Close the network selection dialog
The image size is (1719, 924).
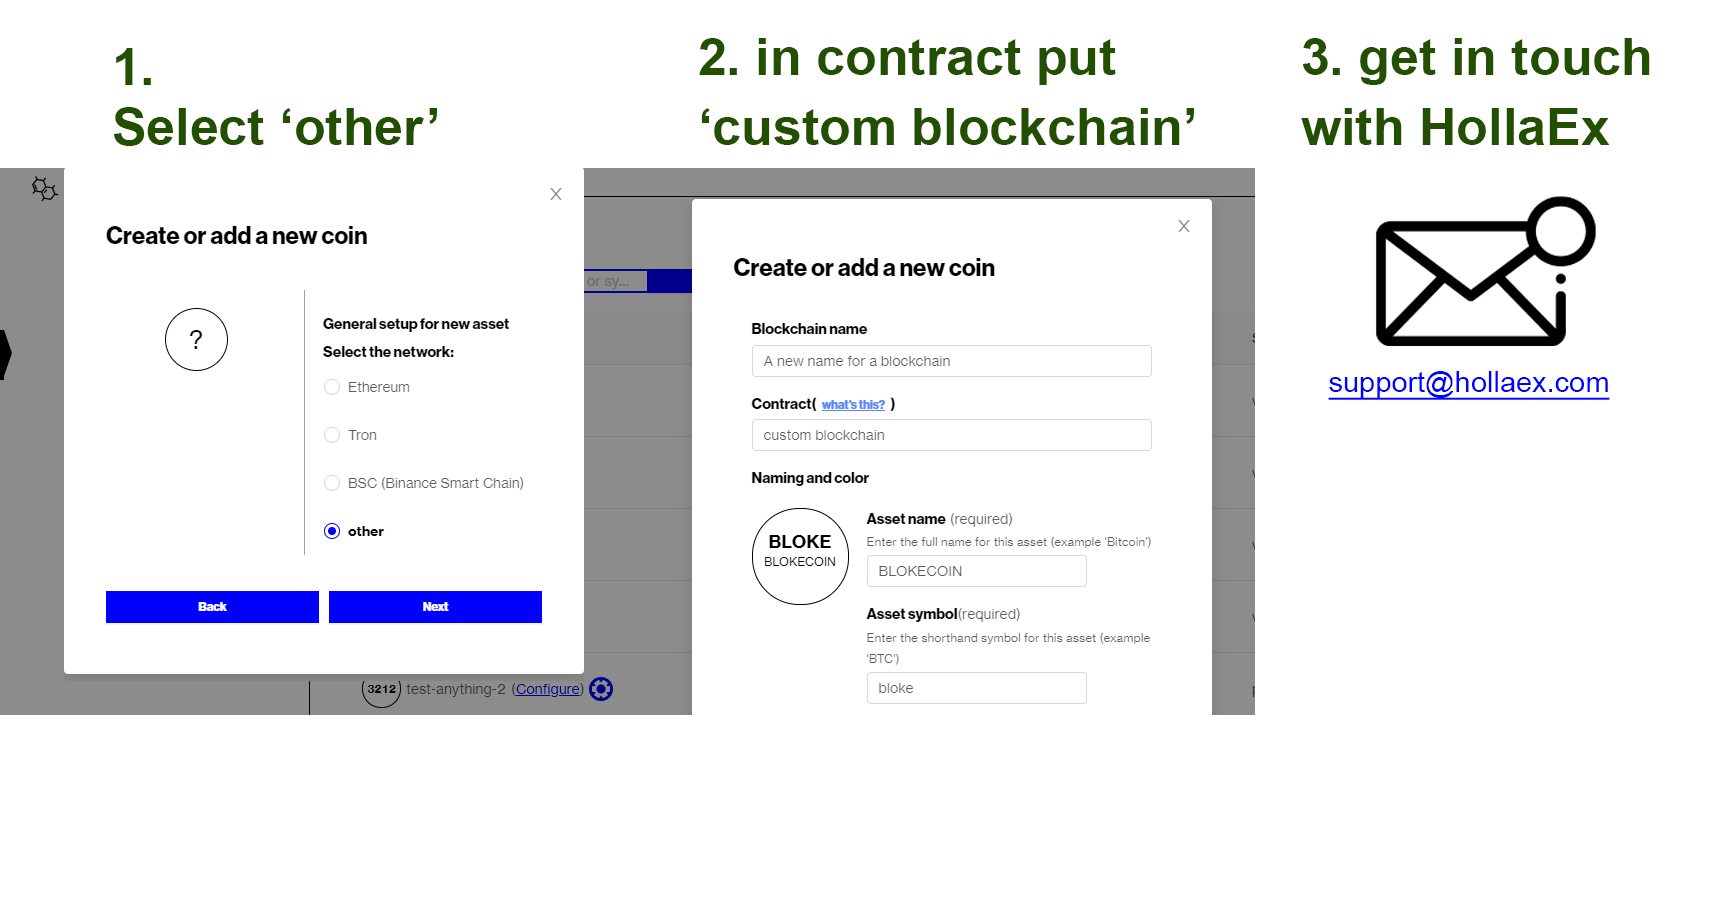[x=556, y=194]
